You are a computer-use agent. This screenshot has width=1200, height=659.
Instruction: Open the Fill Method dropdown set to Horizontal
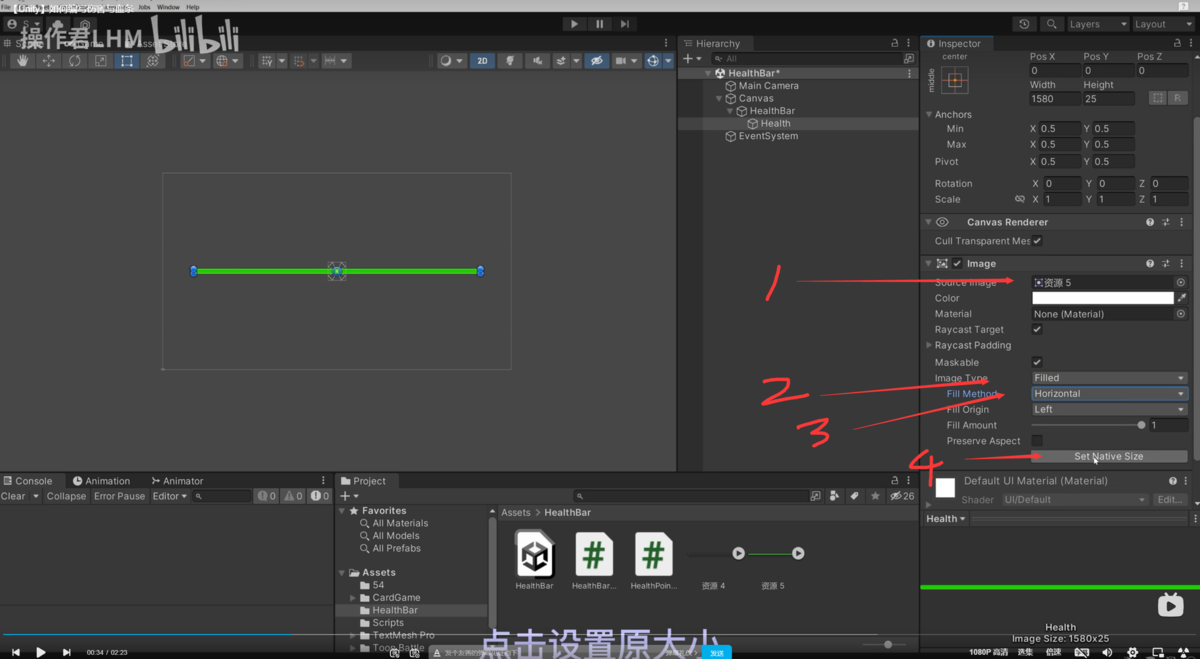[x=1108, y=393]
